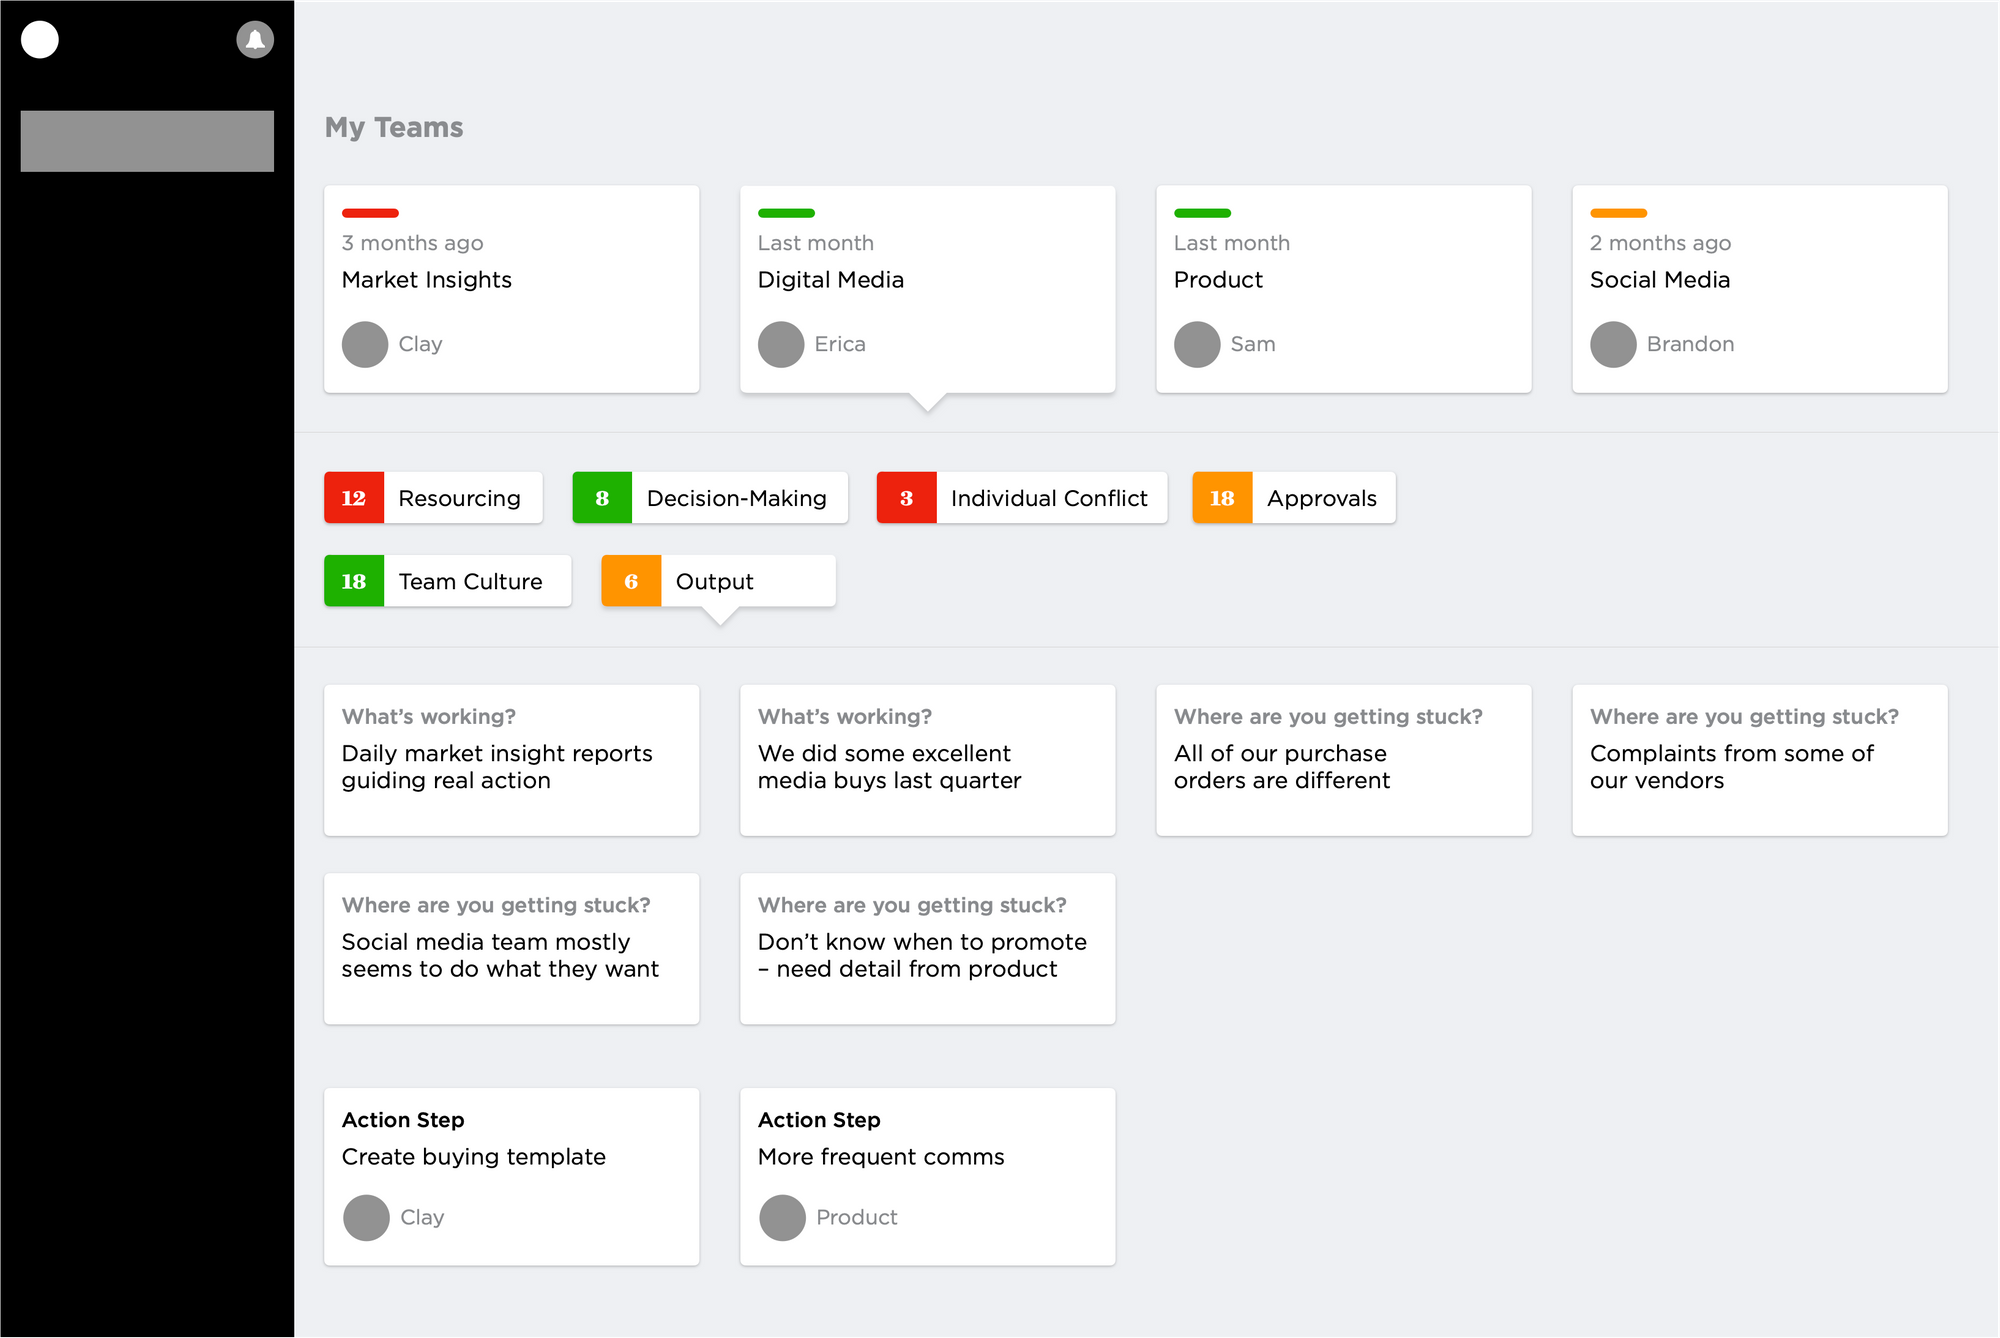The width and height of the screenshot is (2000, 1338).
Task: Choose the Team Culture category
Action: 448,581
